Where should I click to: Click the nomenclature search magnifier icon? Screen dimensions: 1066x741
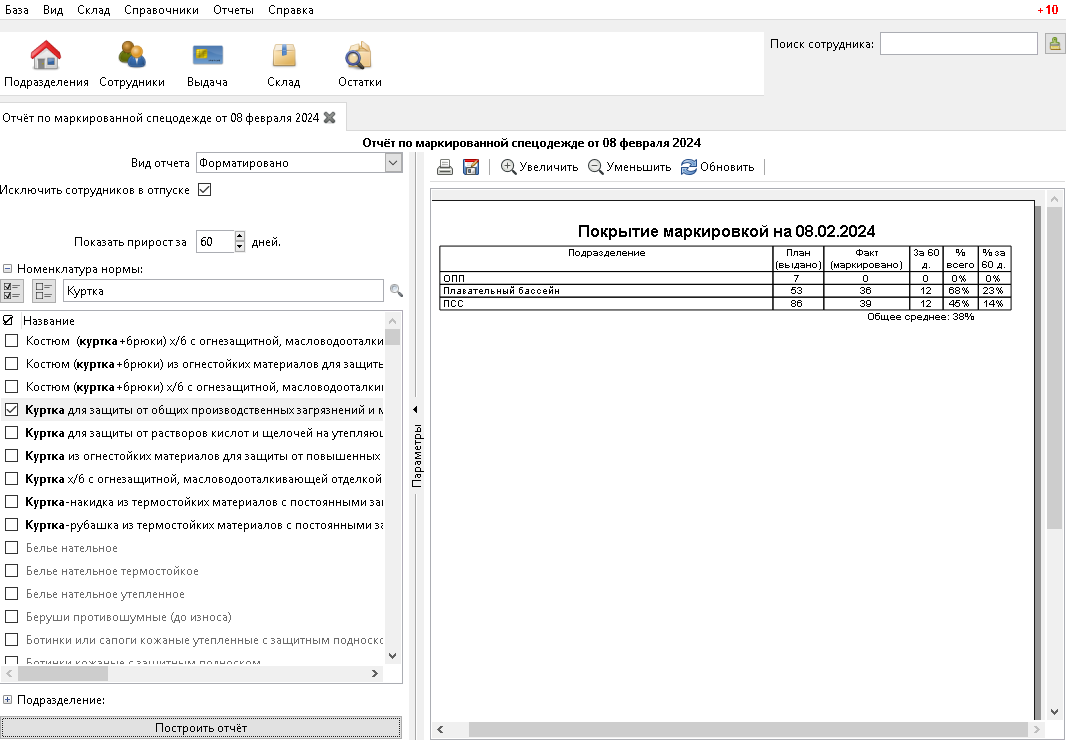coord(396,291)
